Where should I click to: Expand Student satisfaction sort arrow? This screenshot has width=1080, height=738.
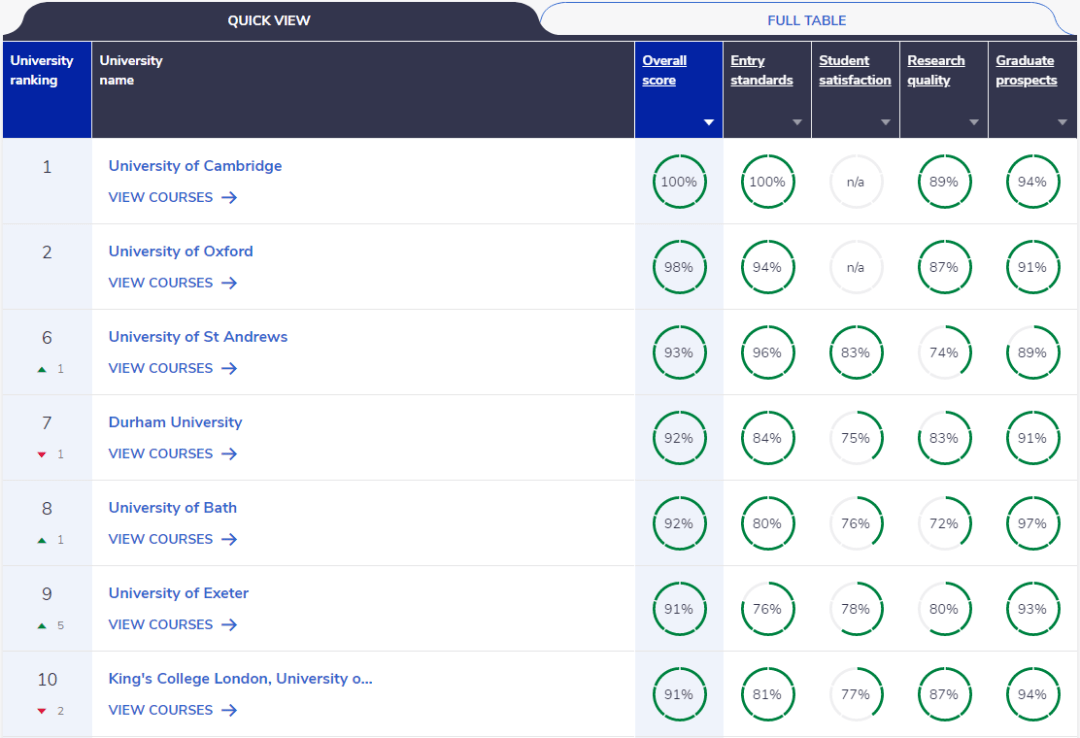(x=885, y=122)
